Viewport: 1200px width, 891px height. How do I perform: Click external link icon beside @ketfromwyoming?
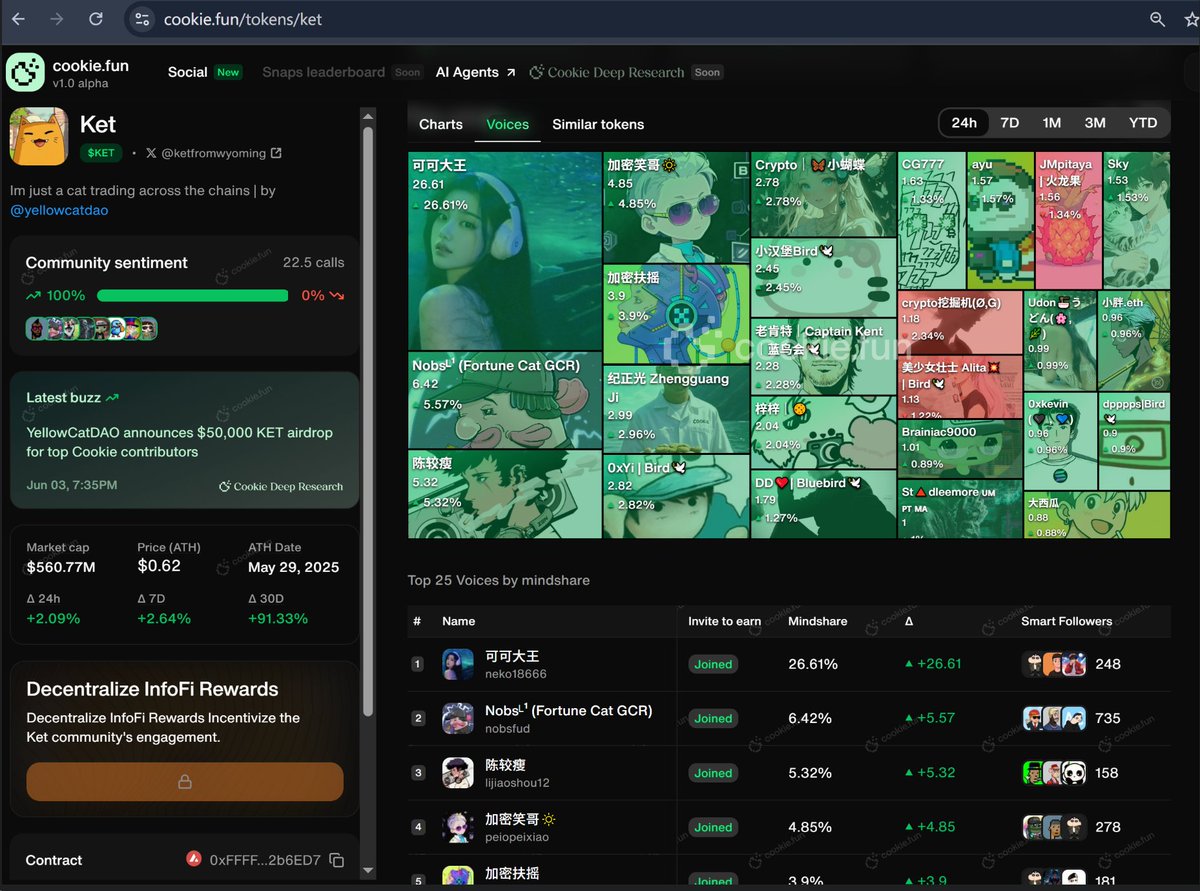click(276, 153)
